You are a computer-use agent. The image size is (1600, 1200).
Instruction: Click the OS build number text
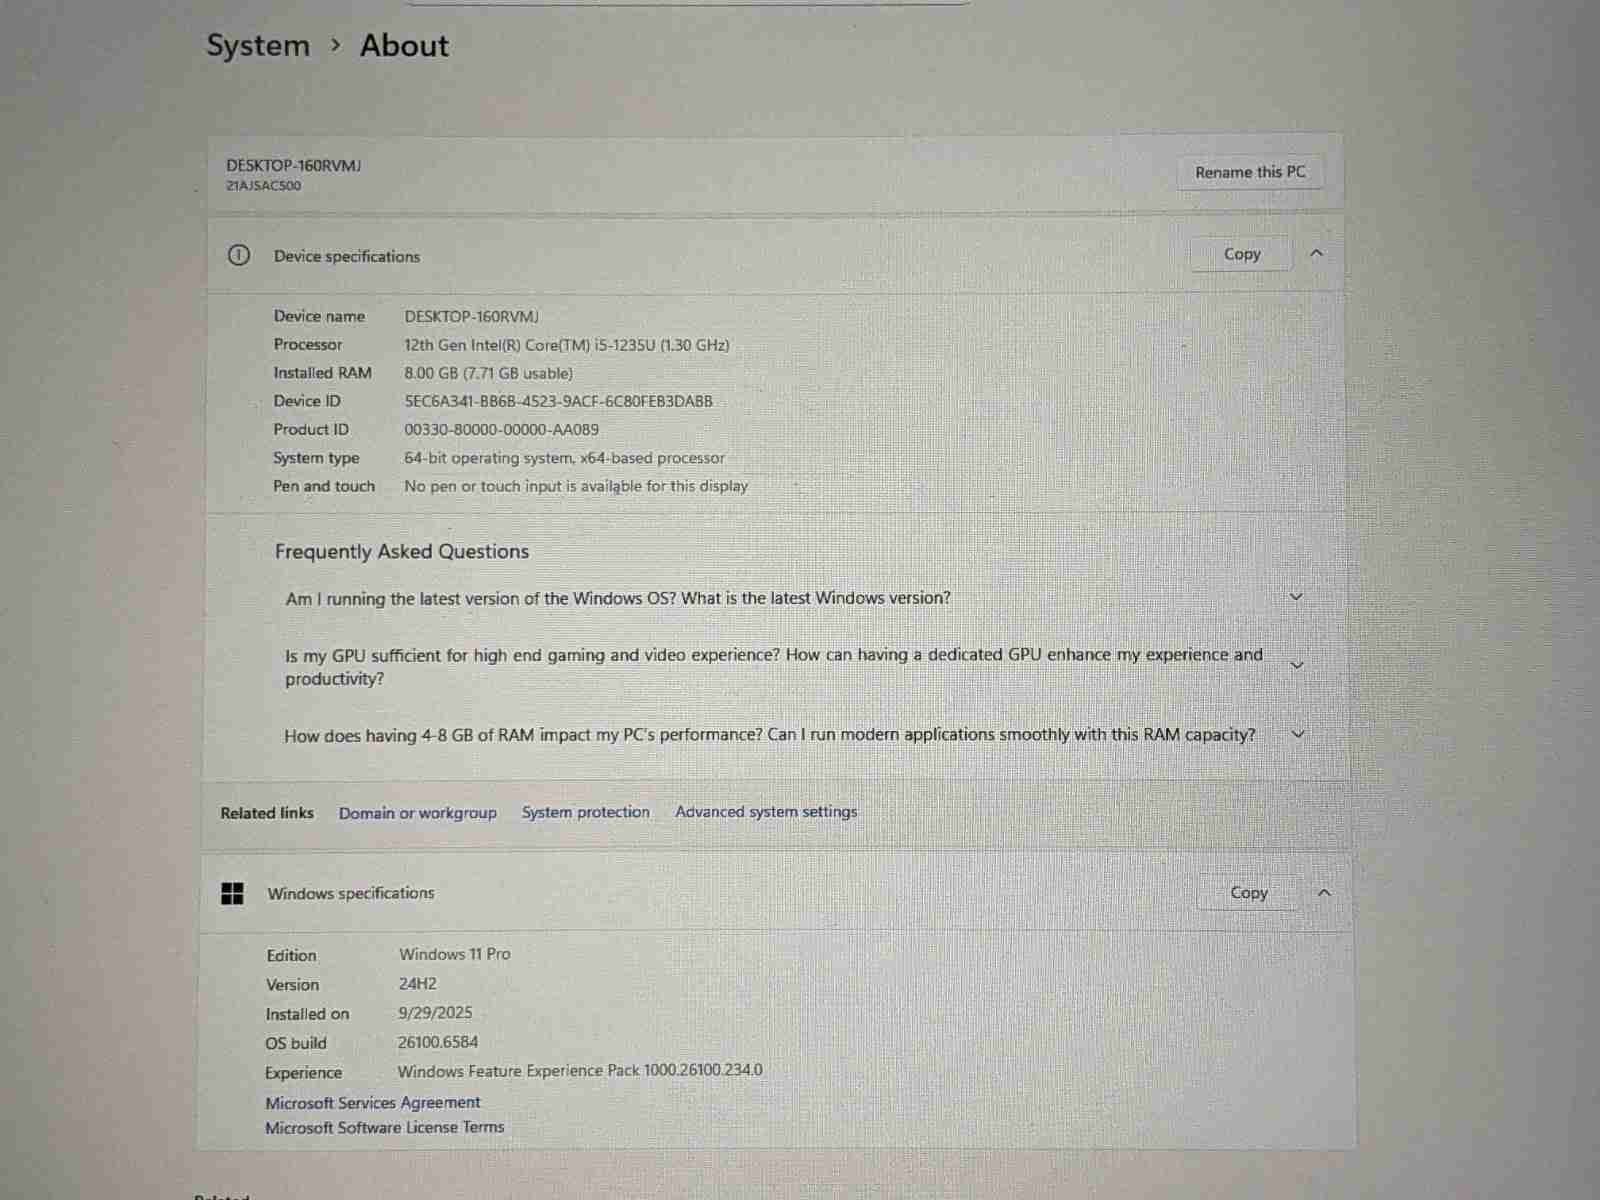click(437, 1042)
